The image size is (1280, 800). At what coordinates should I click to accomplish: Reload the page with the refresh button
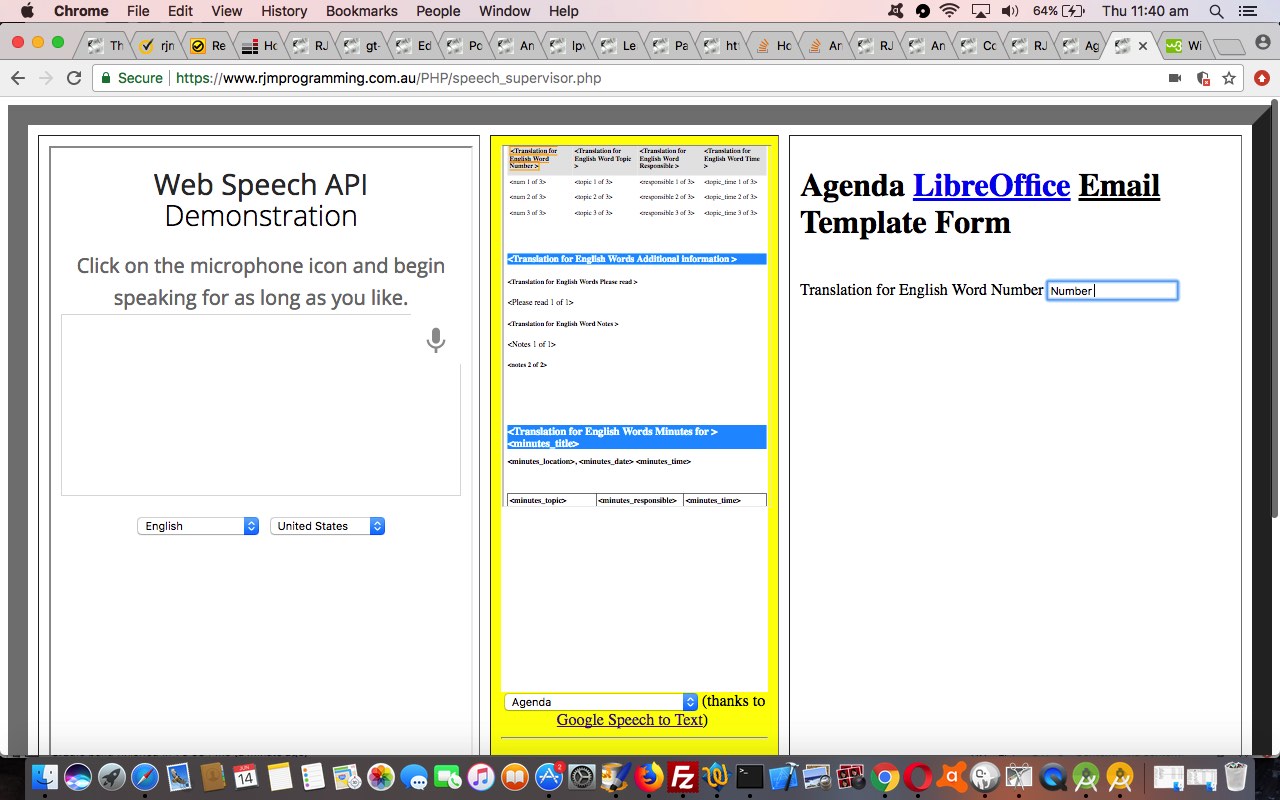[73, 78]
